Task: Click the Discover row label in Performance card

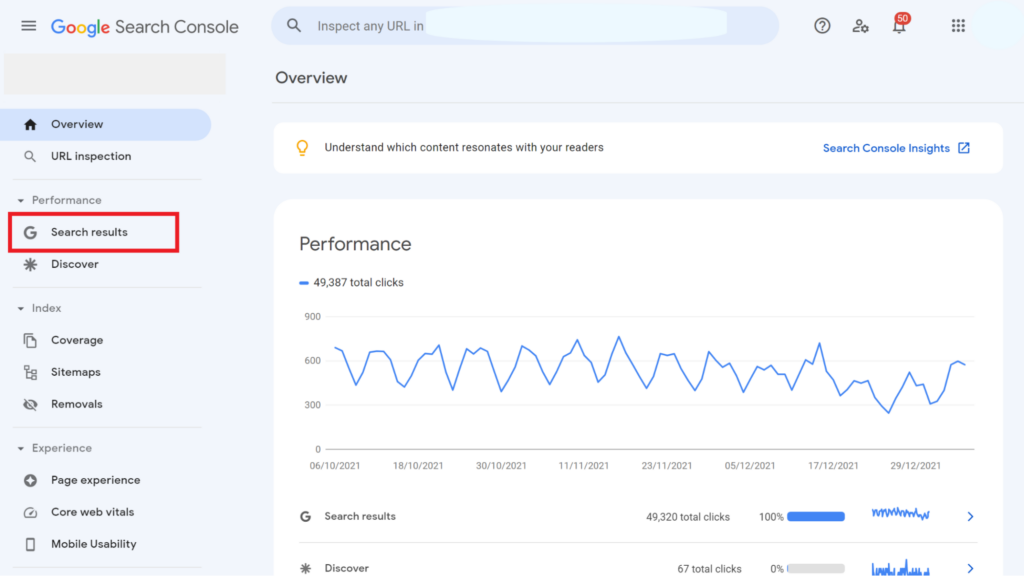Action: click(x=347, y=568)
